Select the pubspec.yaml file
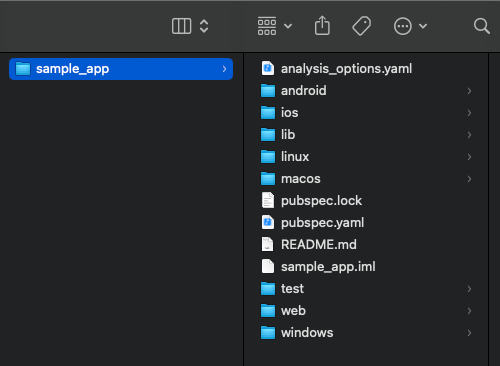The height and width of the screenshot is (366, 500). (x=365, y=223)
